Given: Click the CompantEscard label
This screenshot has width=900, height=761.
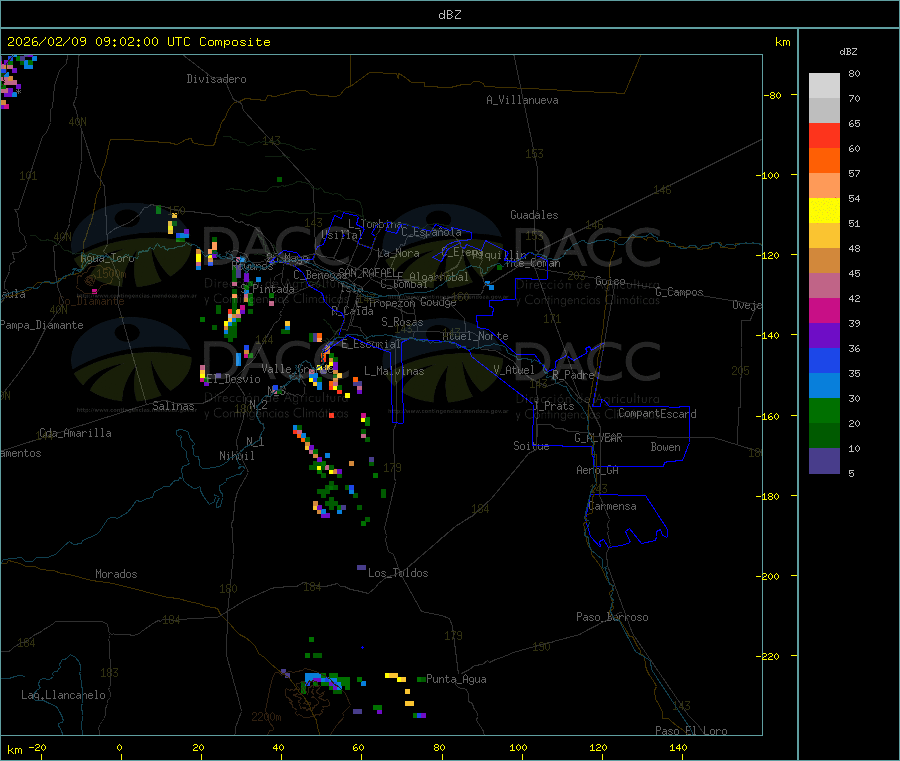Looking at the screenshot, I should (x=657, y=414).
